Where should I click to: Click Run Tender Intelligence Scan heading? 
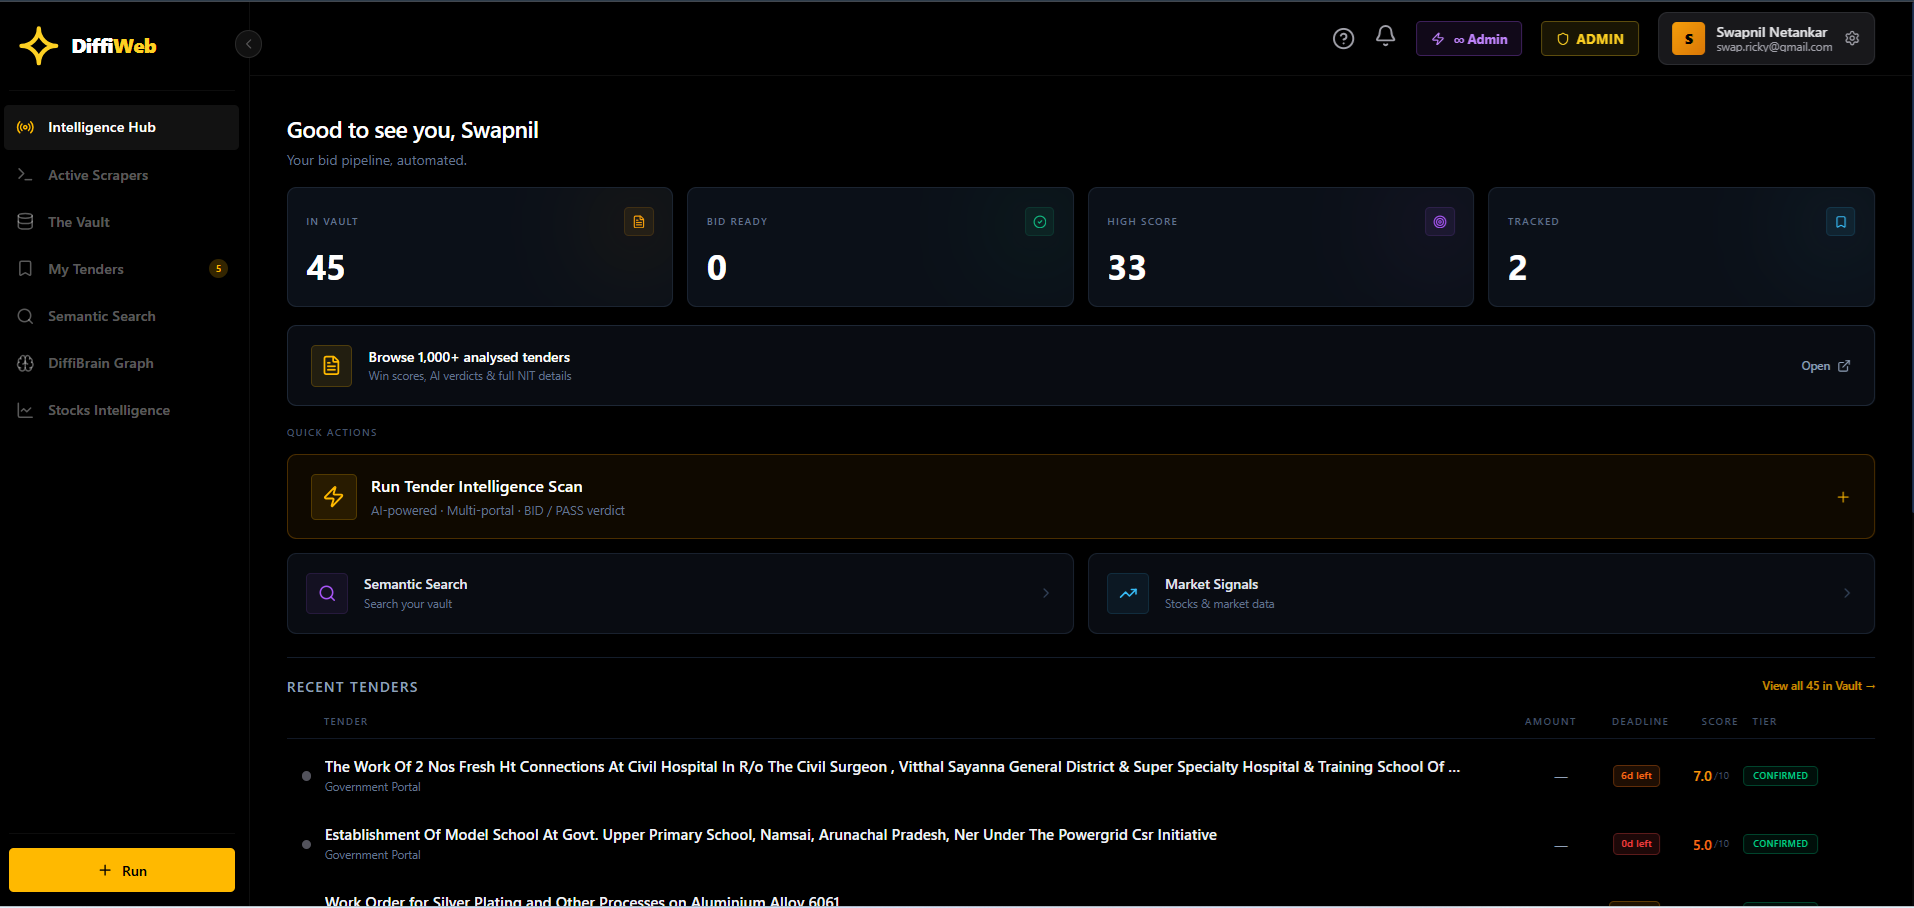click(x=476, y=487)
